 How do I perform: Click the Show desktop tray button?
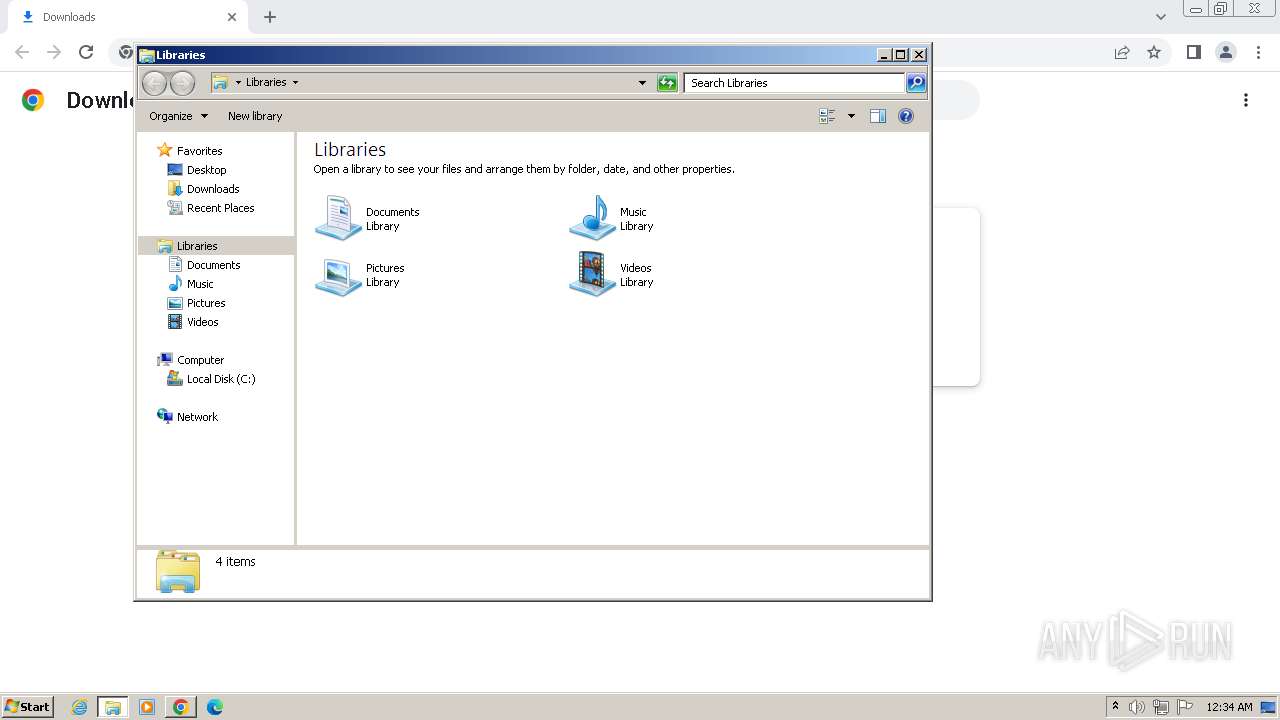point(1269,707)
